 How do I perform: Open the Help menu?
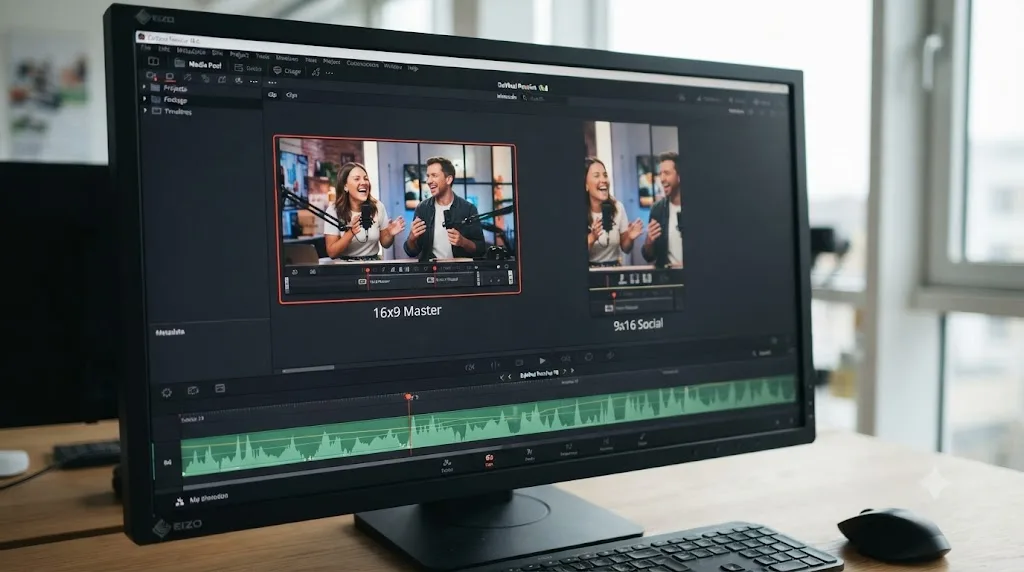tap(413, 67)
